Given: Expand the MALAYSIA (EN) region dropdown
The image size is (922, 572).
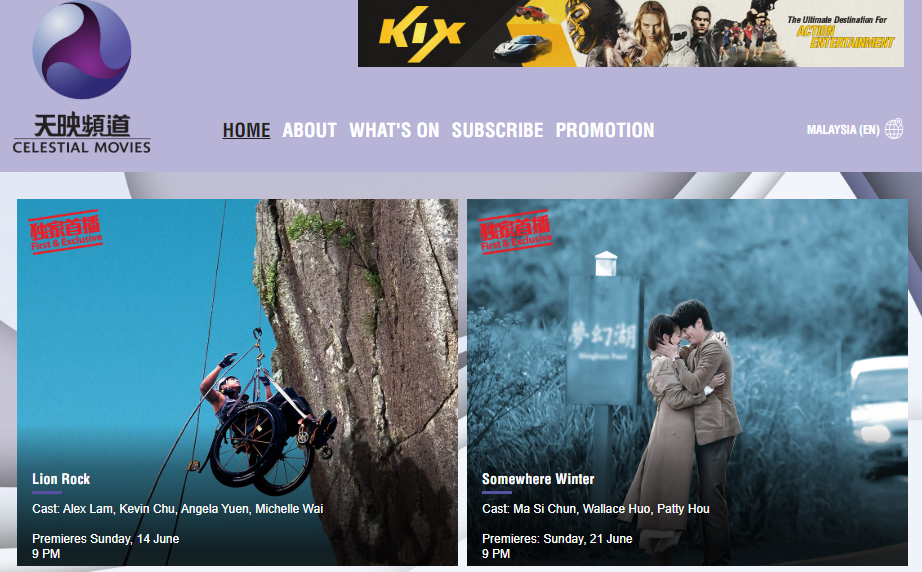Looking at the screenshot, I should 843,130.
